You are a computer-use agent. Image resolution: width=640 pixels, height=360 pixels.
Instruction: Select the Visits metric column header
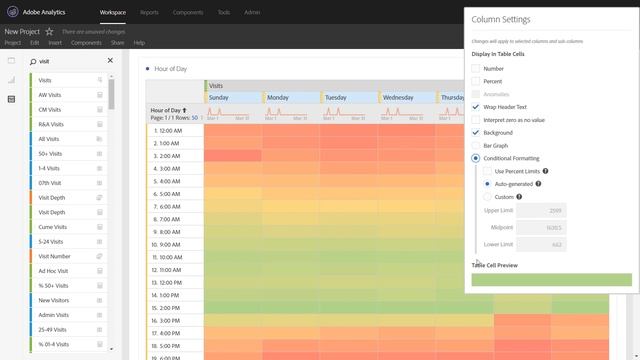[334, 86]
